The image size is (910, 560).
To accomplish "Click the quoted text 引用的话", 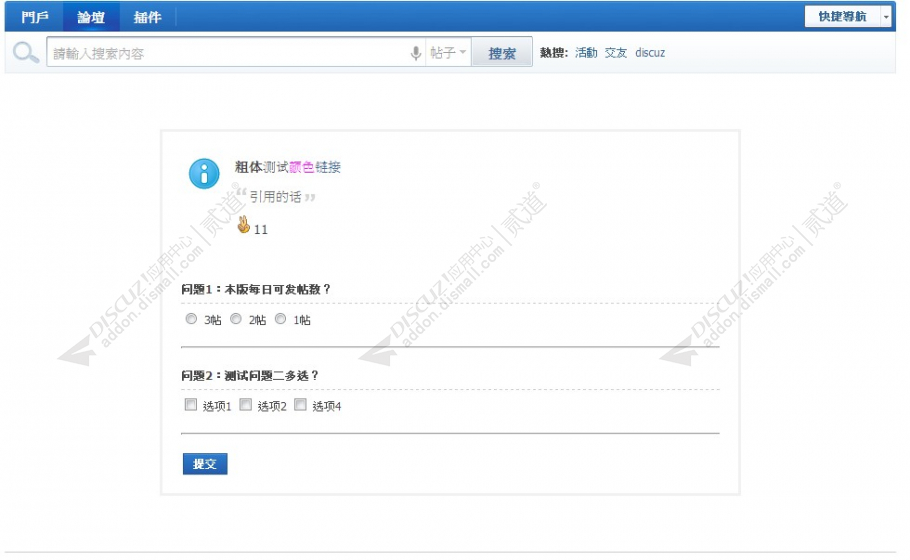I will 276,197.
